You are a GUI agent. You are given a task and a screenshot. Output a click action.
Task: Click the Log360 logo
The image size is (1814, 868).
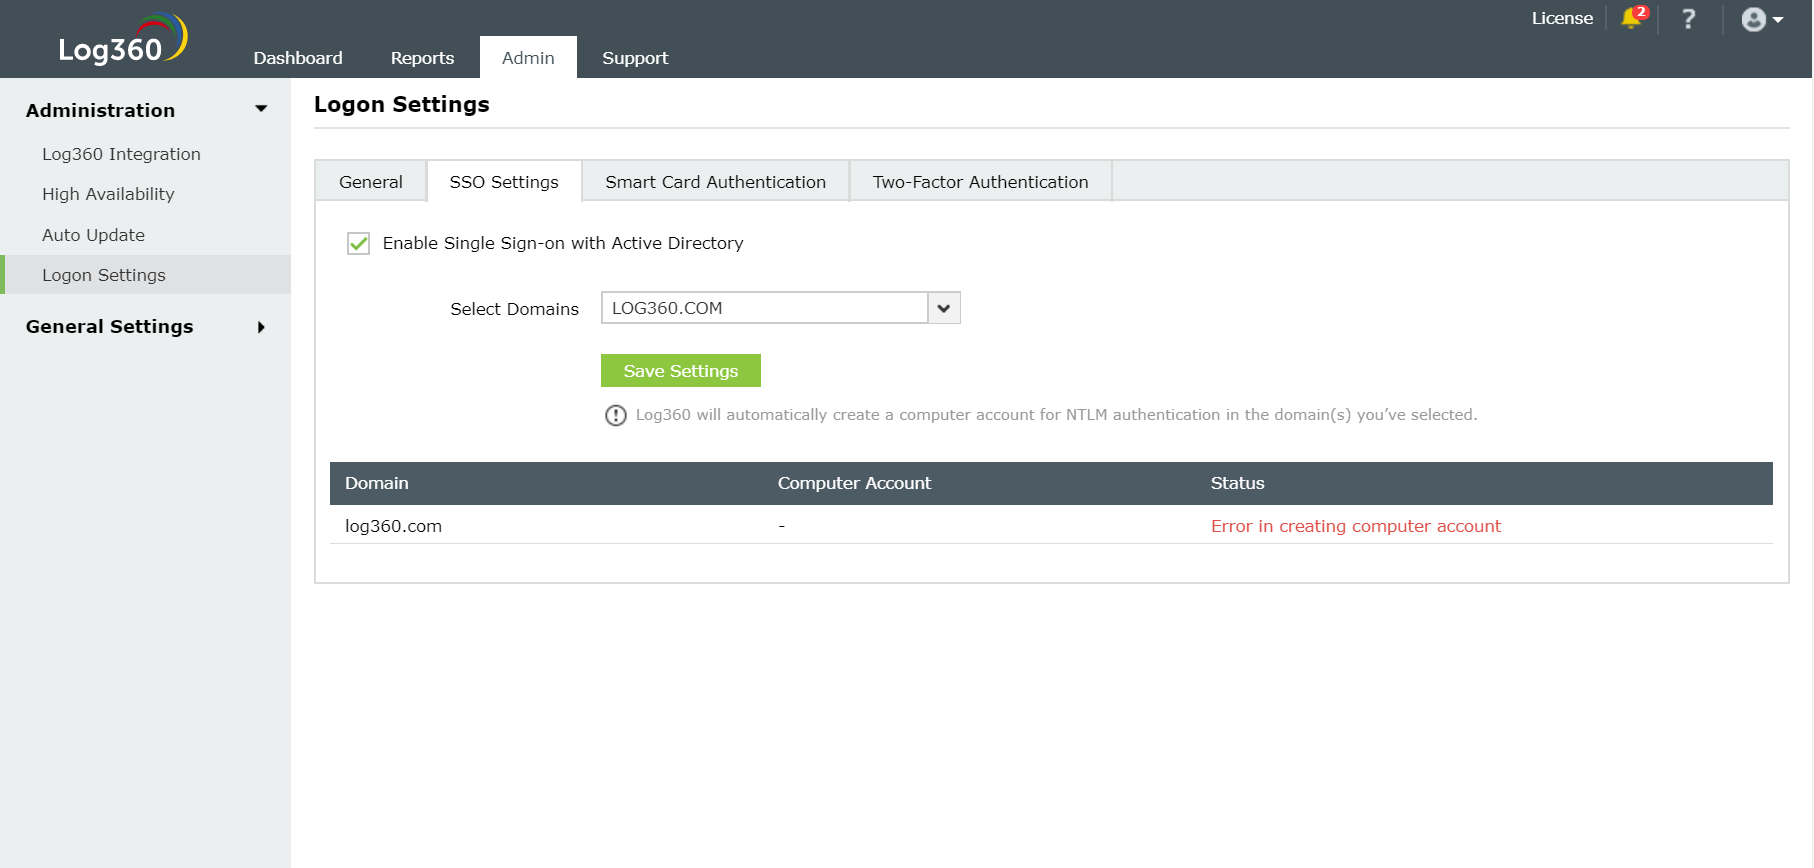click(122, 42)
